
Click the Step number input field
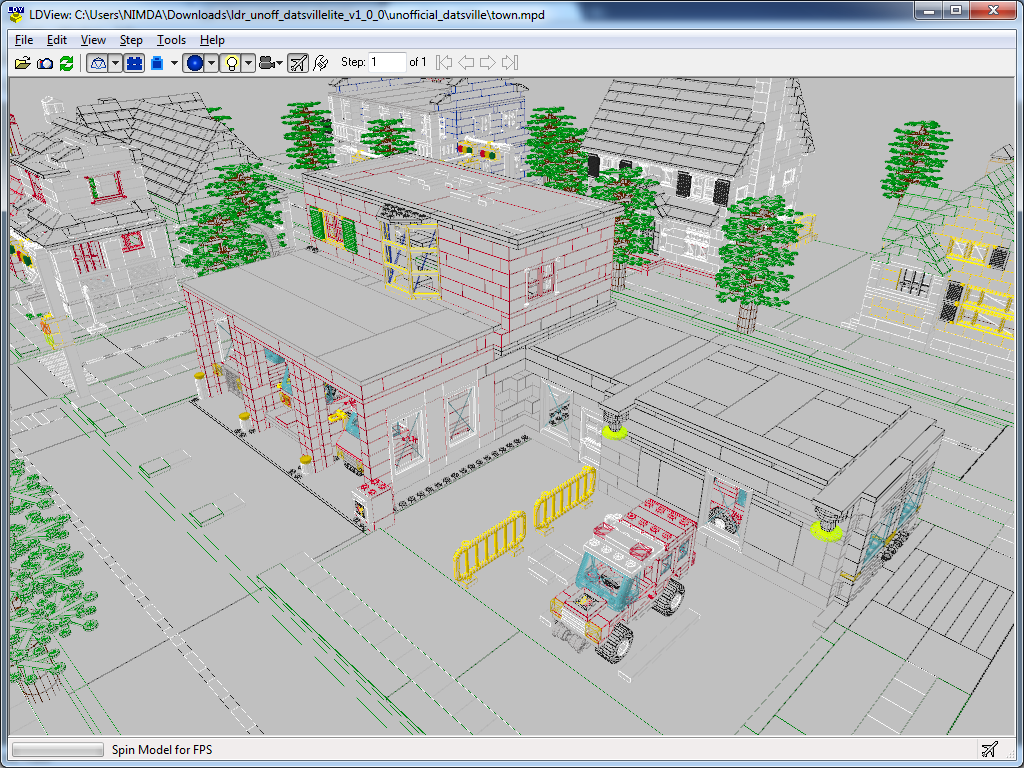click(x=387, y=62)
